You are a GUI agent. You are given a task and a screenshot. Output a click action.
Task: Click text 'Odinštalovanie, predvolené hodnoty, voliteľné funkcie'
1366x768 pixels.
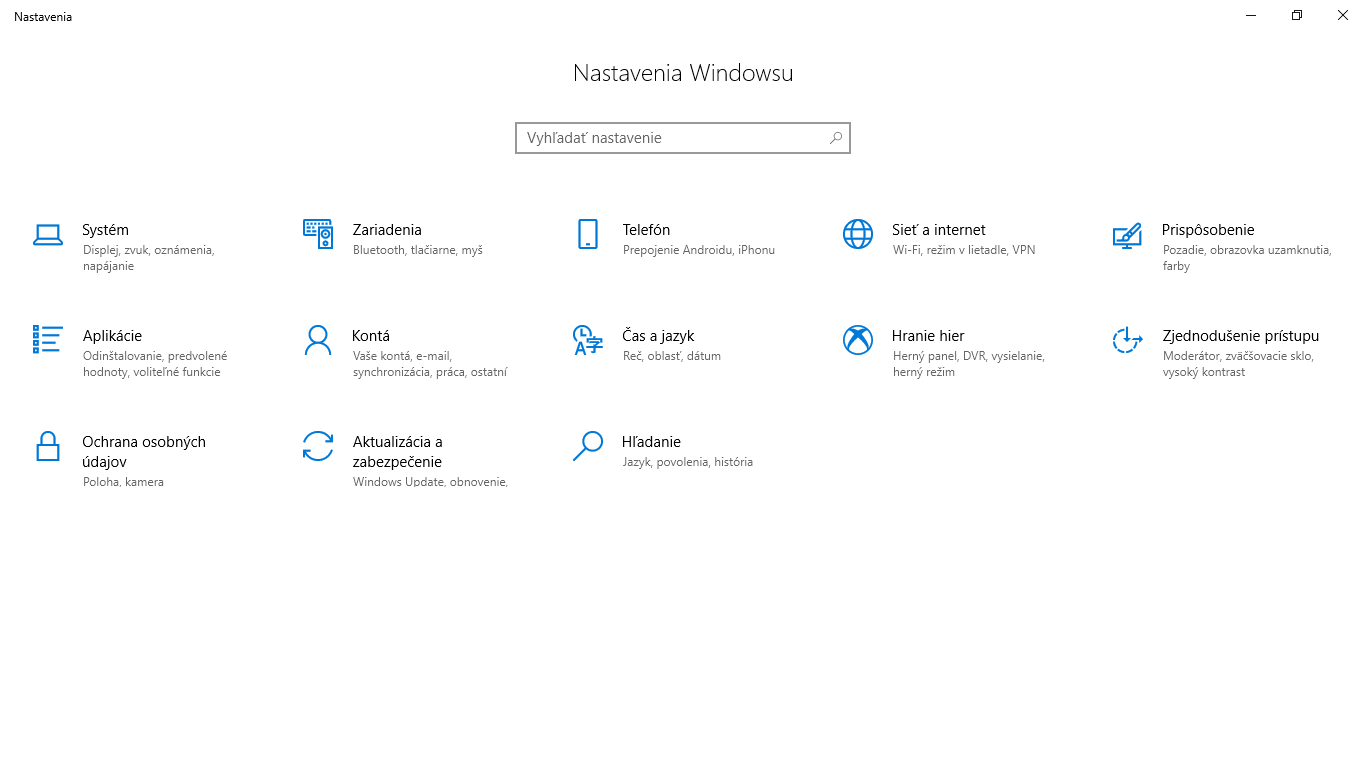[155, 364]
